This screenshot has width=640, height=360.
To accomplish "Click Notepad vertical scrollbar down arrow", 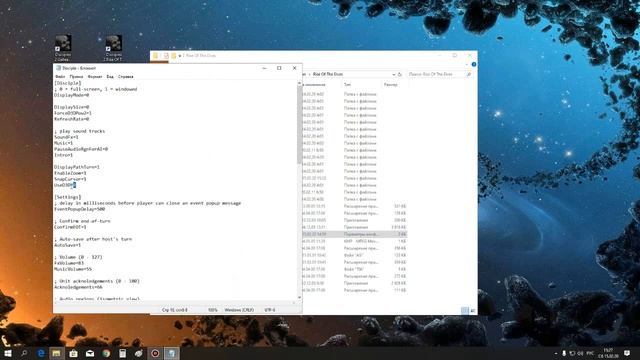I will click(x=300, y=297).
